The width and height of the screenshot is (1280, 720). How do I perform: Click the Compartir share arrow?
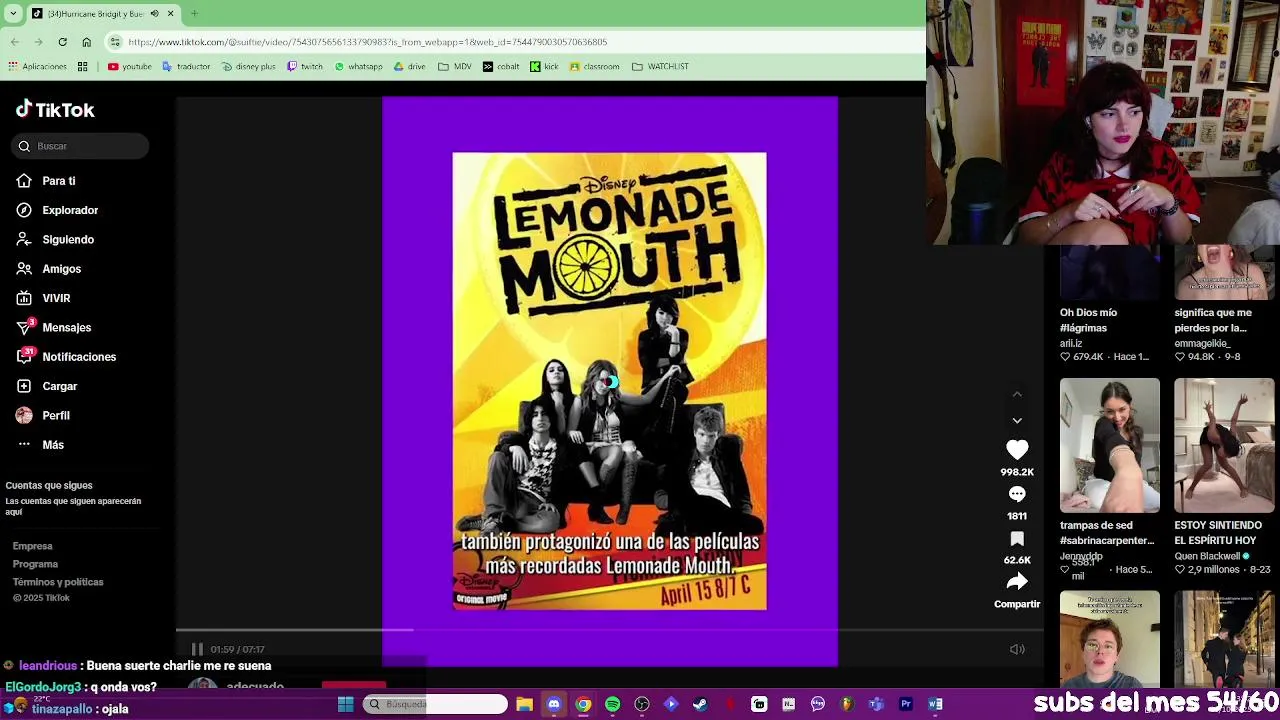pos(1017,582)
